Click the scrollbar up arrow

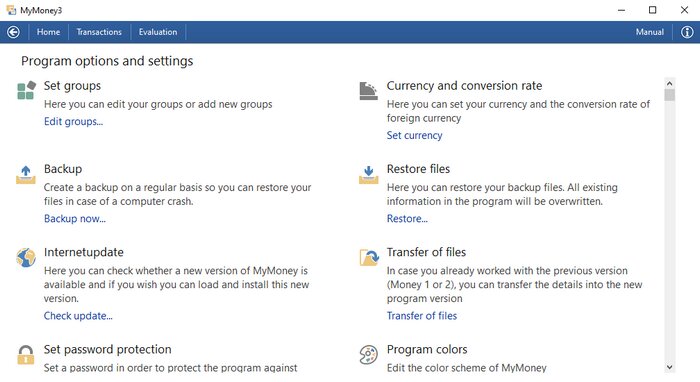669,83
